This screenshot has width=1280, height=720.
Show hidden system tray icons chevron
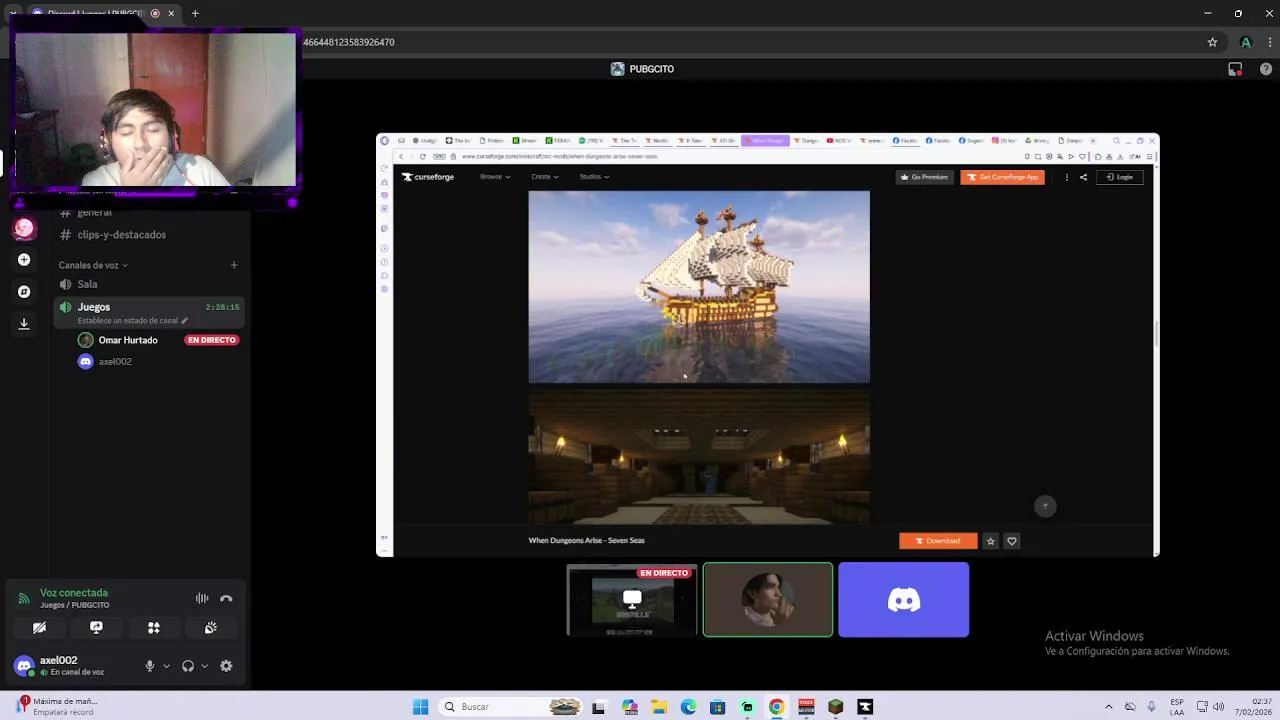click(1108, 707)
